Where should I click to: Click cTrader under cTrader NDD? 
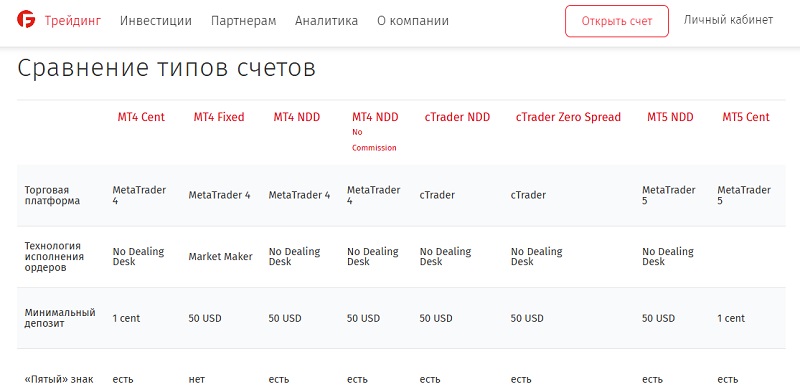tap(437, 195)
